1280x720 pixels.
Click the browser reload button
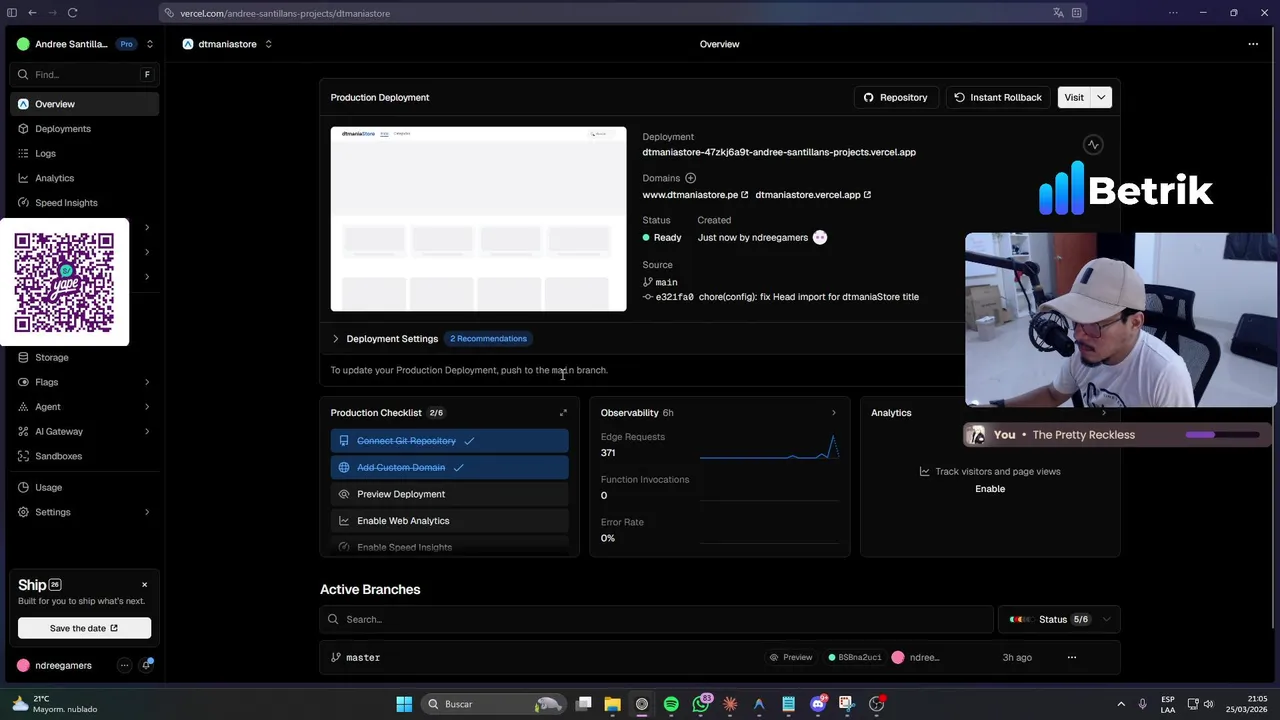[x=72, y=13]
